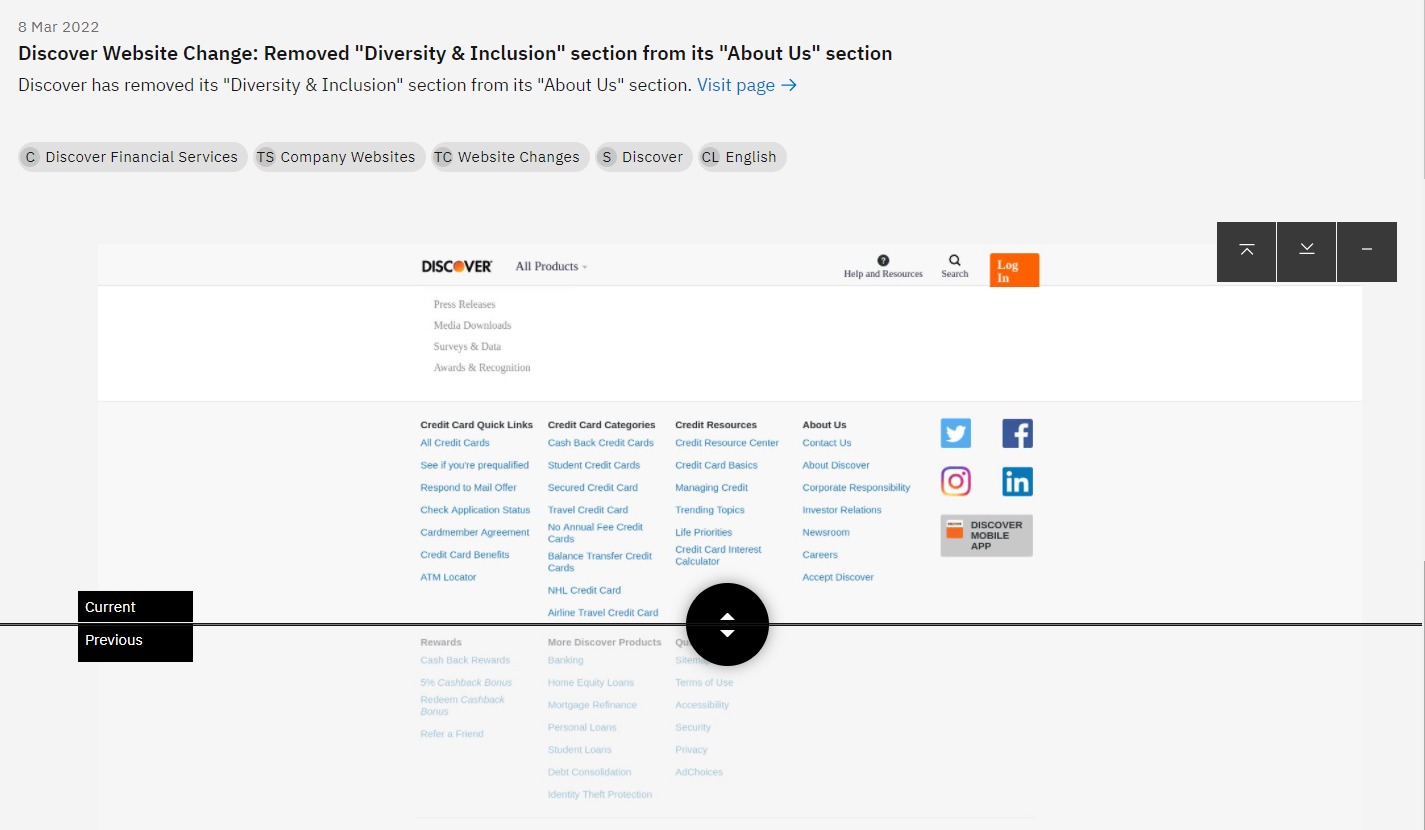Select the Discover Financial Services tag

(x=133, y=157)
